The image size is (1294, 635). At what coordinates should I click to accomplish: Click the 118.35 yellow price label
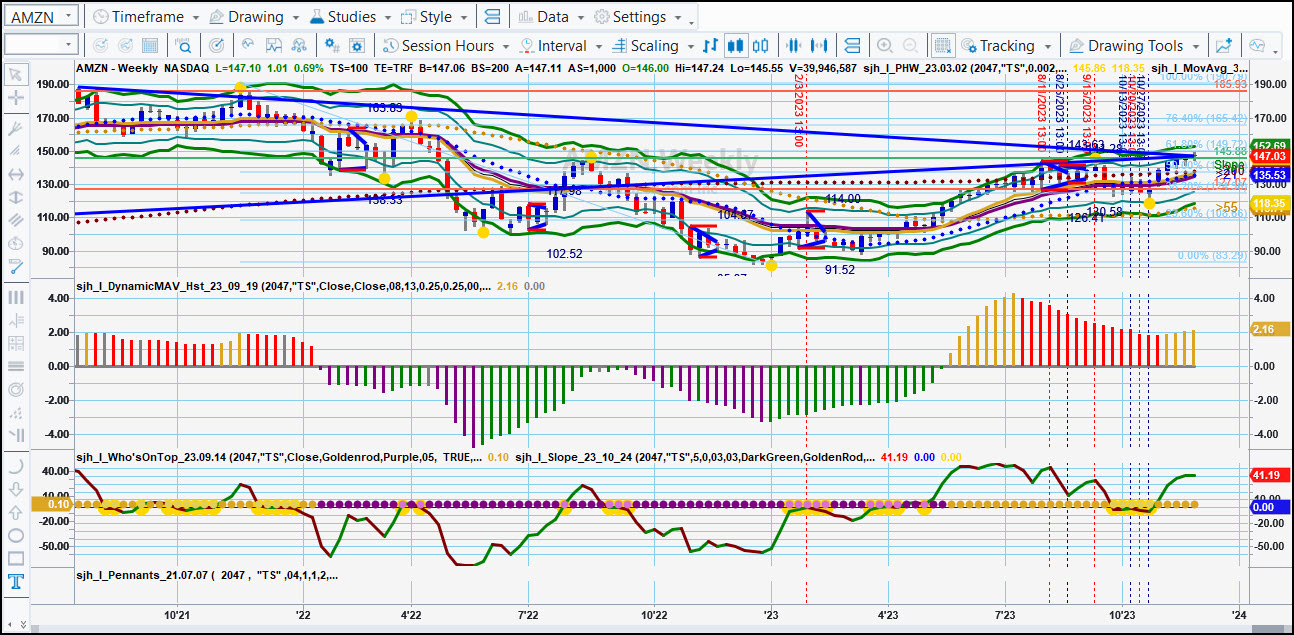click(1269, 203)
